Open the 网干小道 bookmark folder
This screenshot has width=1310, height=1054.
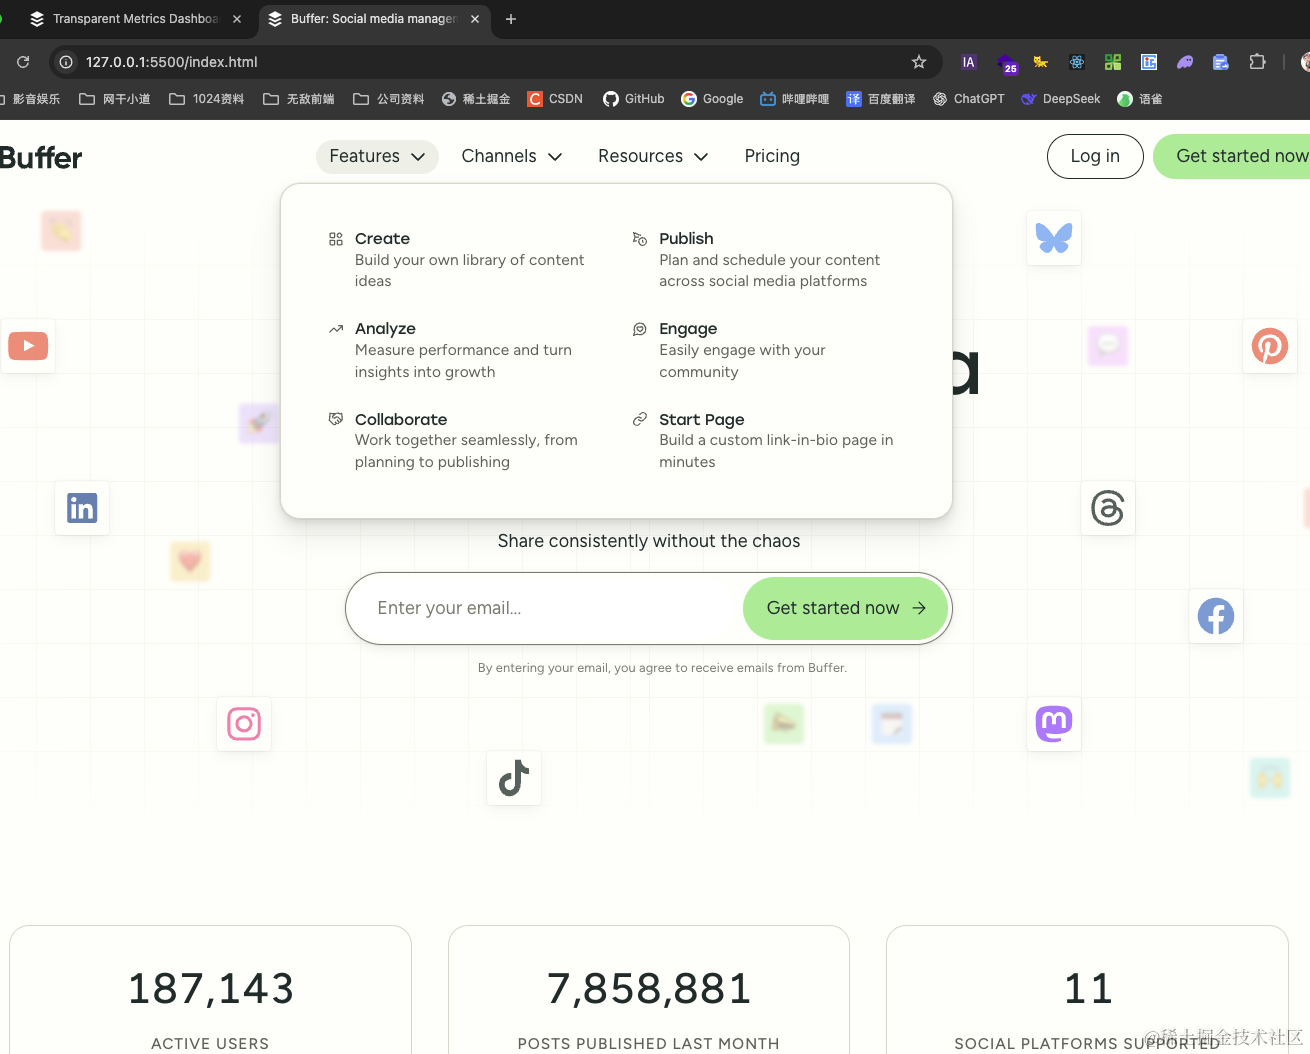115,99
